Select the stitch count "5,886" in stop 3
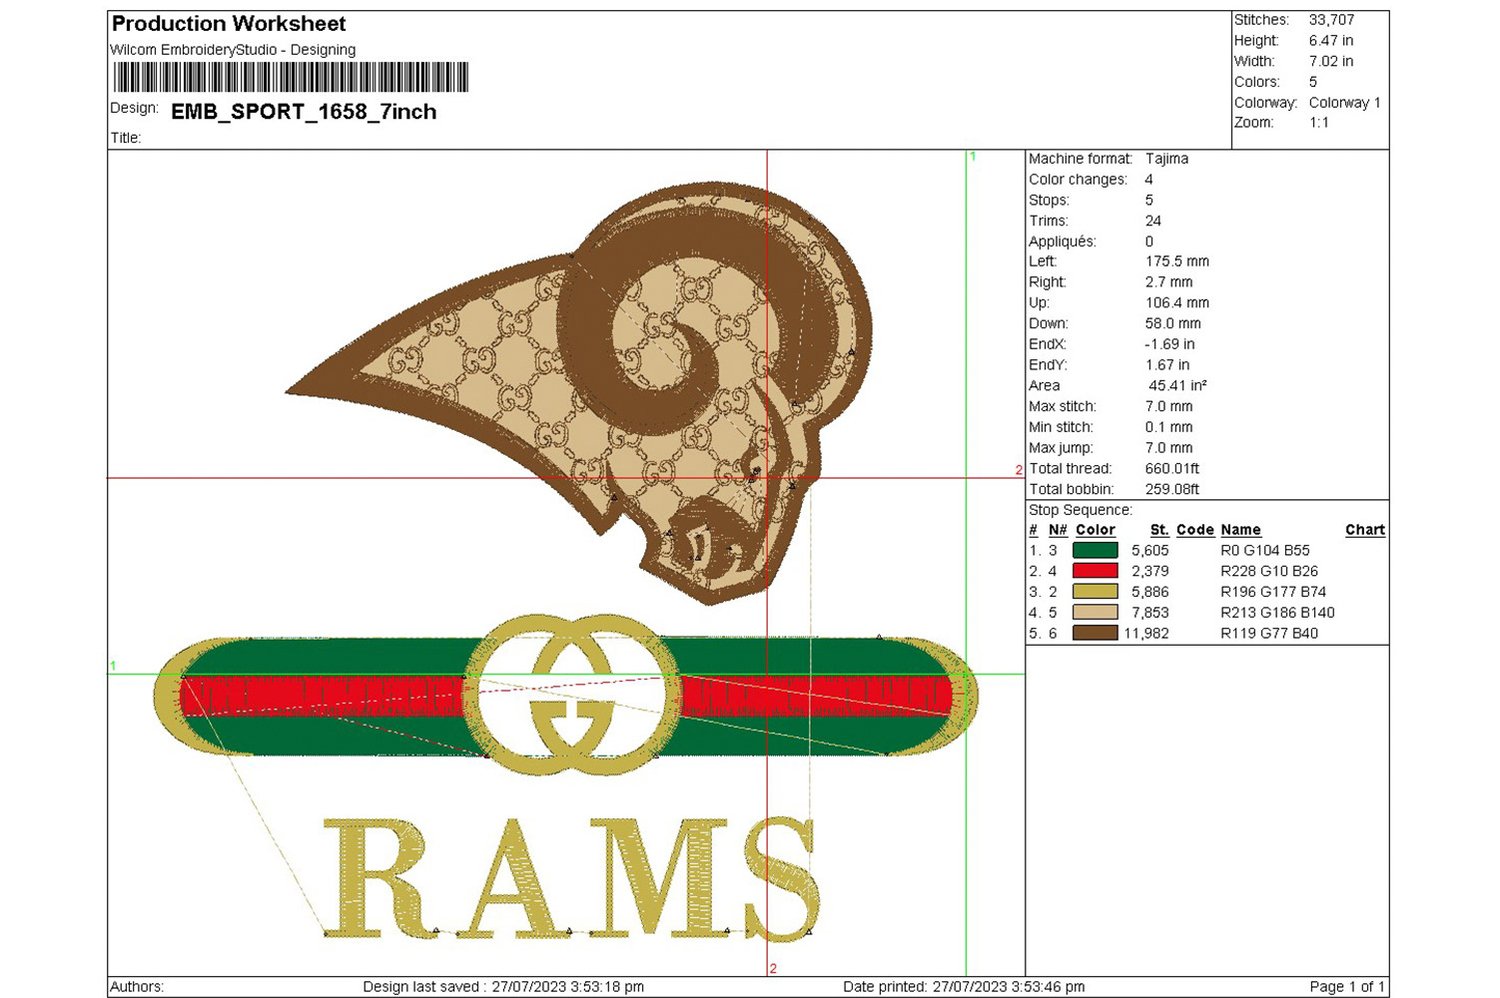 [1150, 592]
